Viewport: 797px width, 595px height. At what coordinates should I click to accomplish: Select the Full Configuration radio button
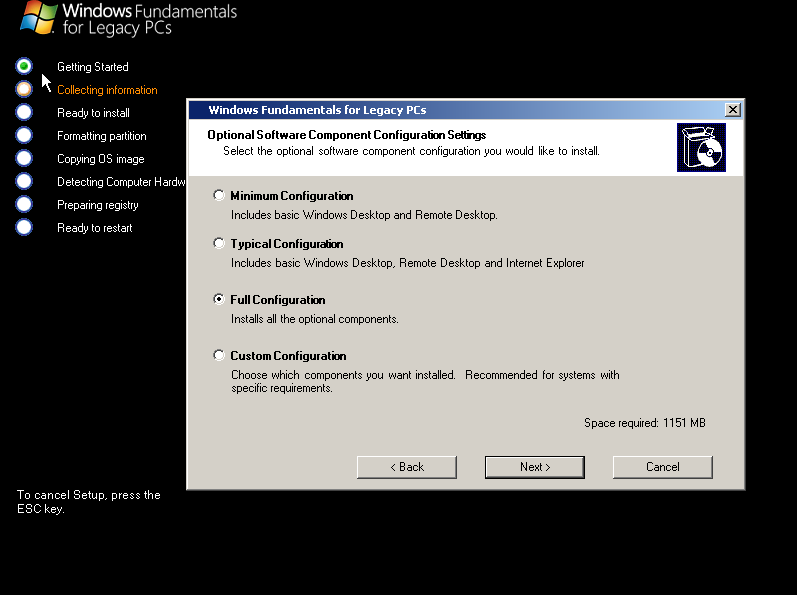tap(219, 299)
